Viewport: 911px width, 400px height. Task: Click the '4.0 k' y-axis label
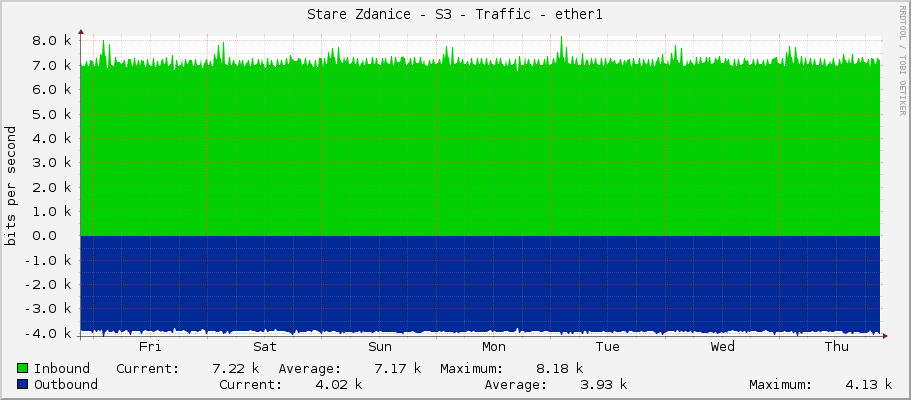[x=52, y=138]
